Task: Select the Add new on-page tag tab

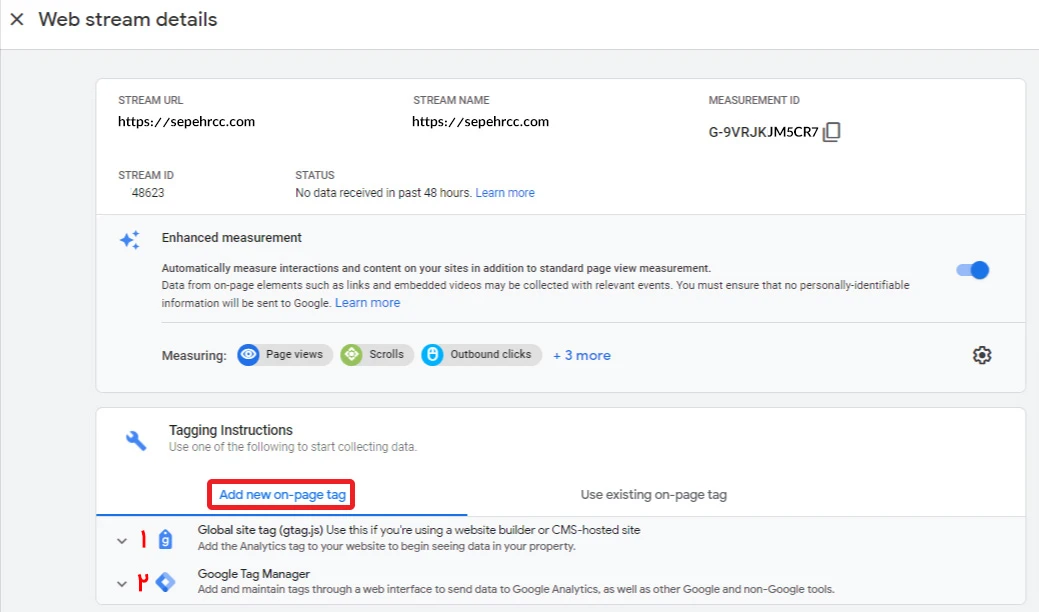Action: click(x=282, y=495)
